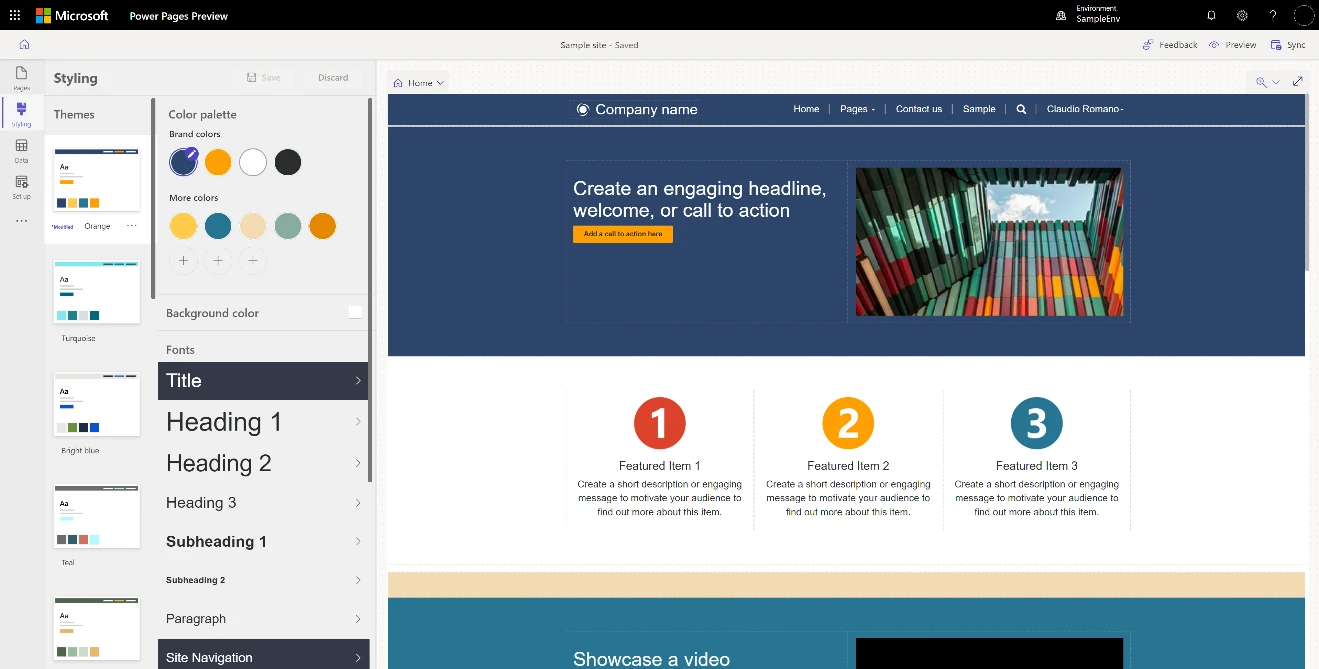Select the Styling sidebar icon
1319x669 pixels.
click(x=21, y=113)
